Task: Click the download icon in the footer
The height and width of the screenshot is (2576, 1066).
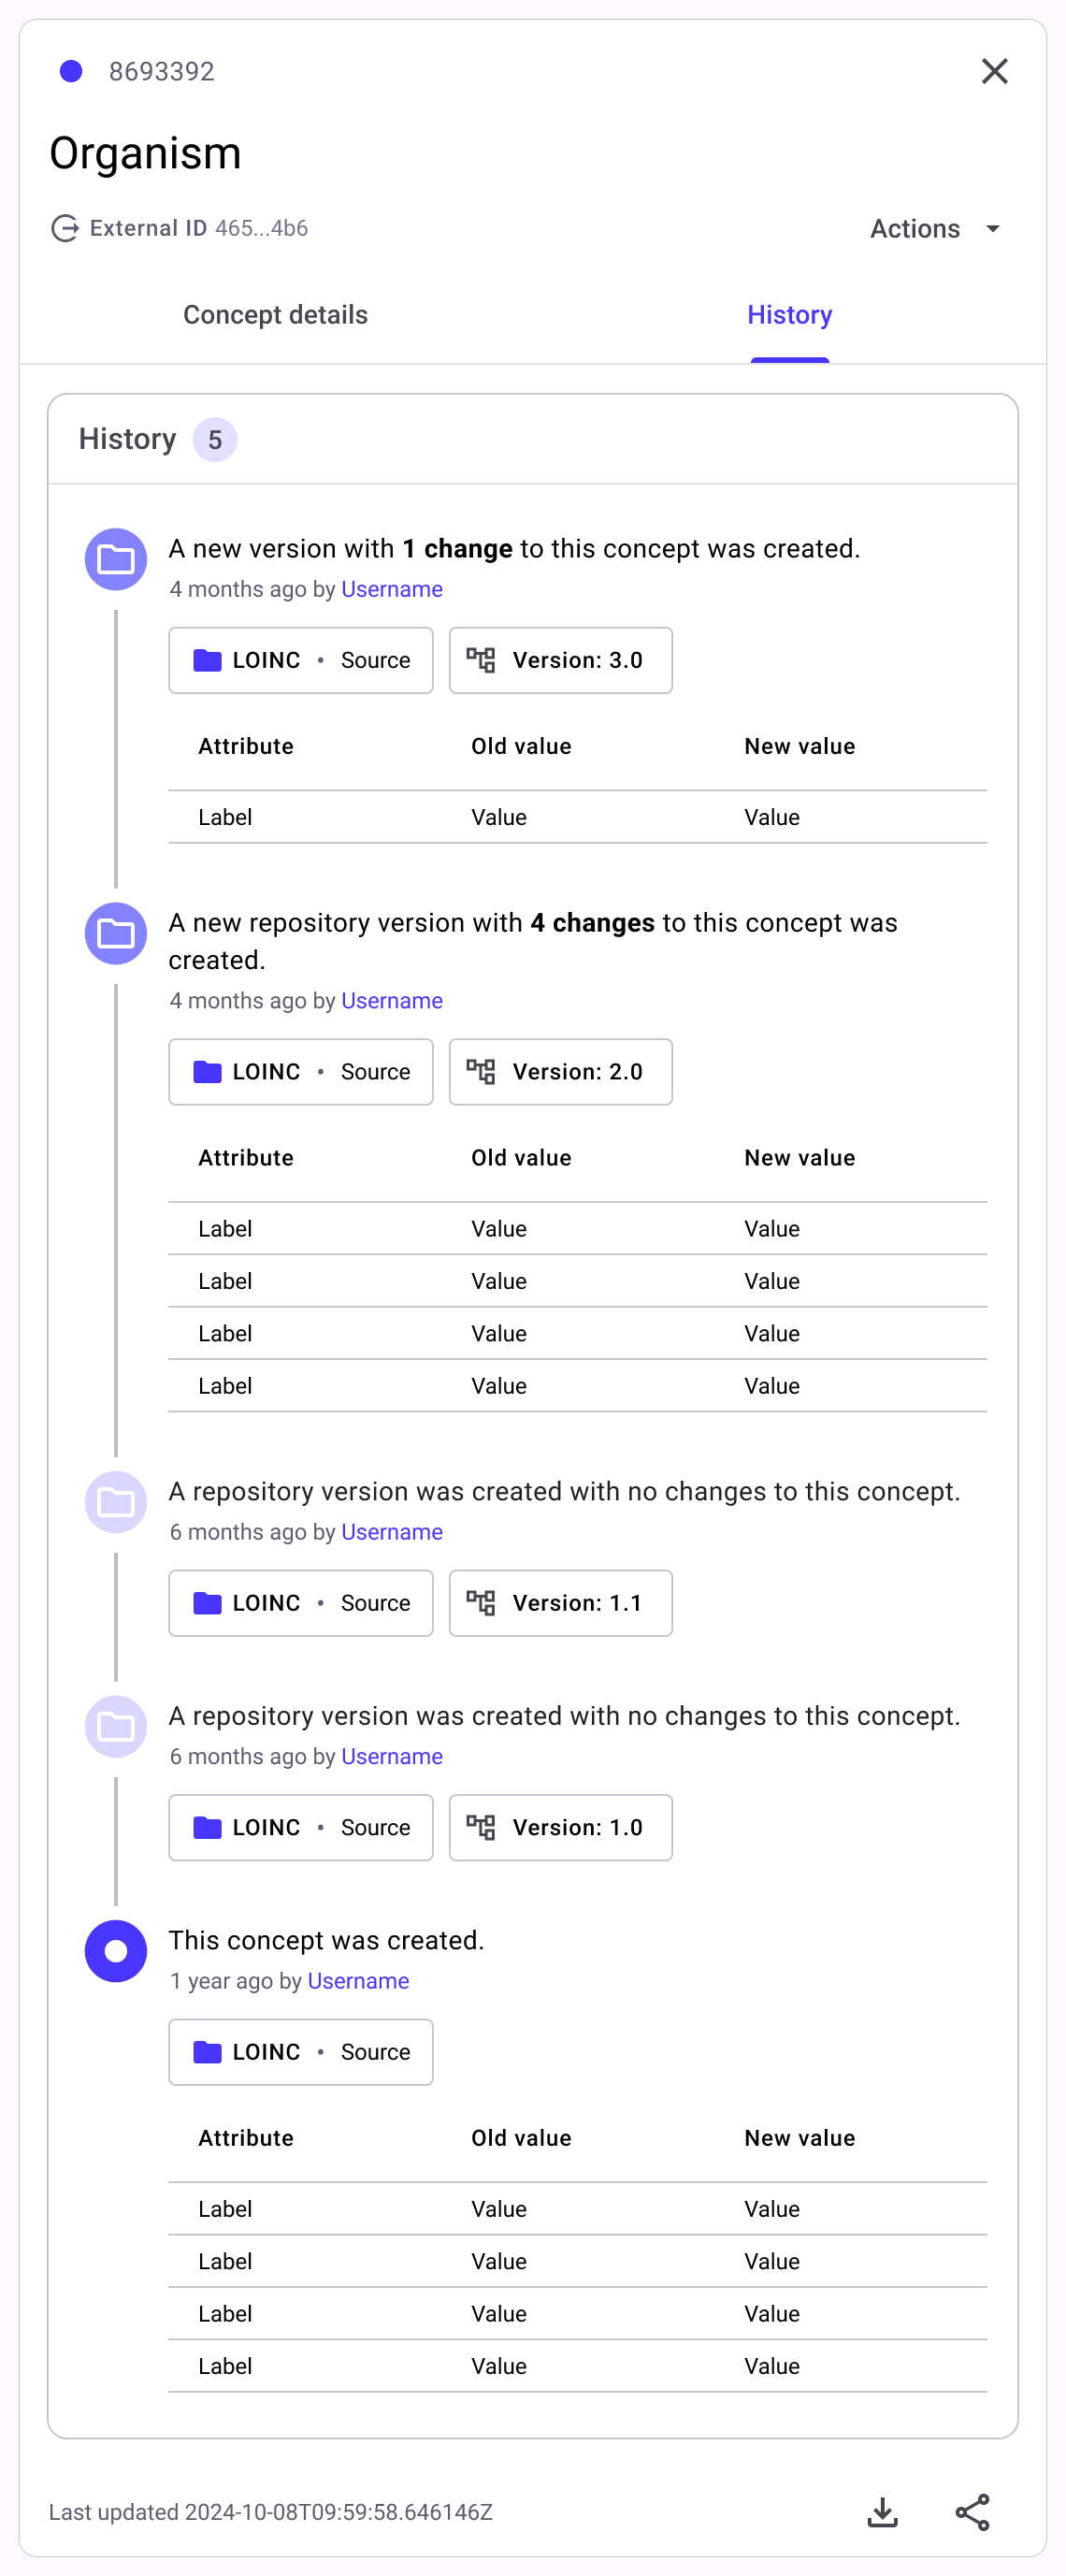Action: point(882,2512)
